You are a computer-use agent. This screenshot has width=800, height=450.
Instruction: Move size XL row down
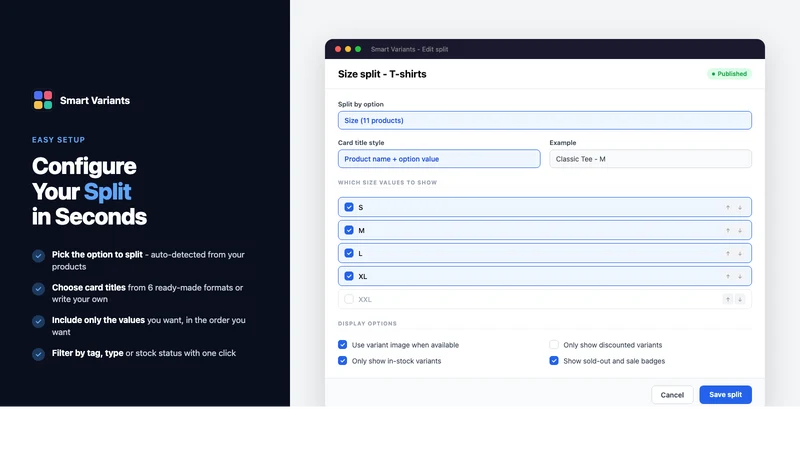click(x=740, y=276)
